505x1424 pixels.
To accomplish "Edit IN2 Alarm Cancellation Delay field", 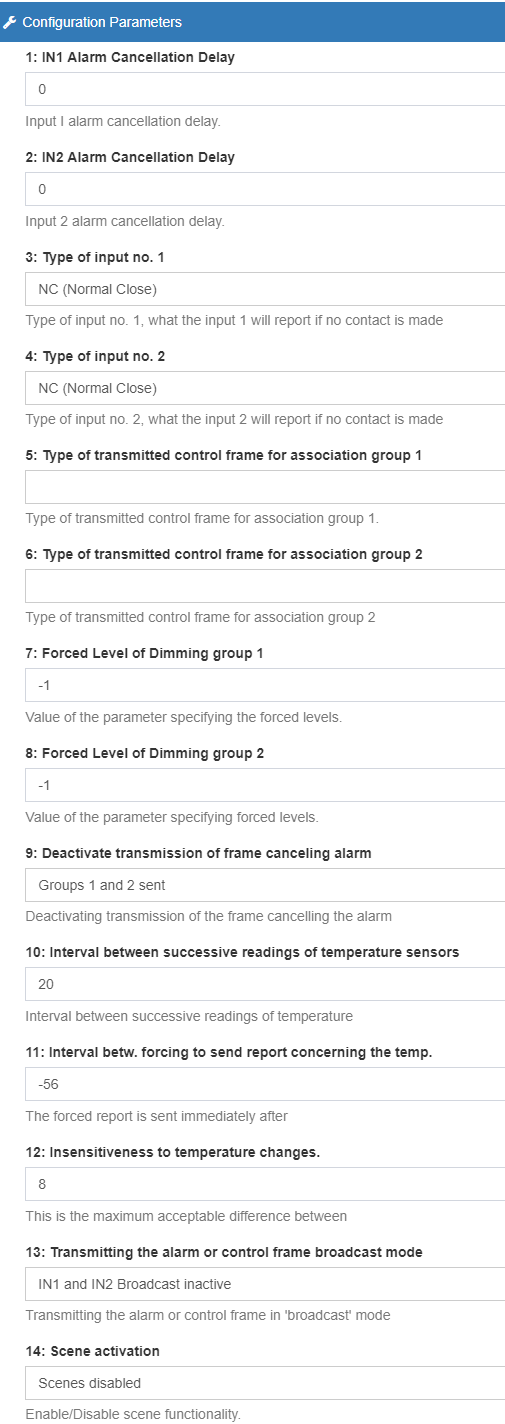I will (x=265, y=189).
